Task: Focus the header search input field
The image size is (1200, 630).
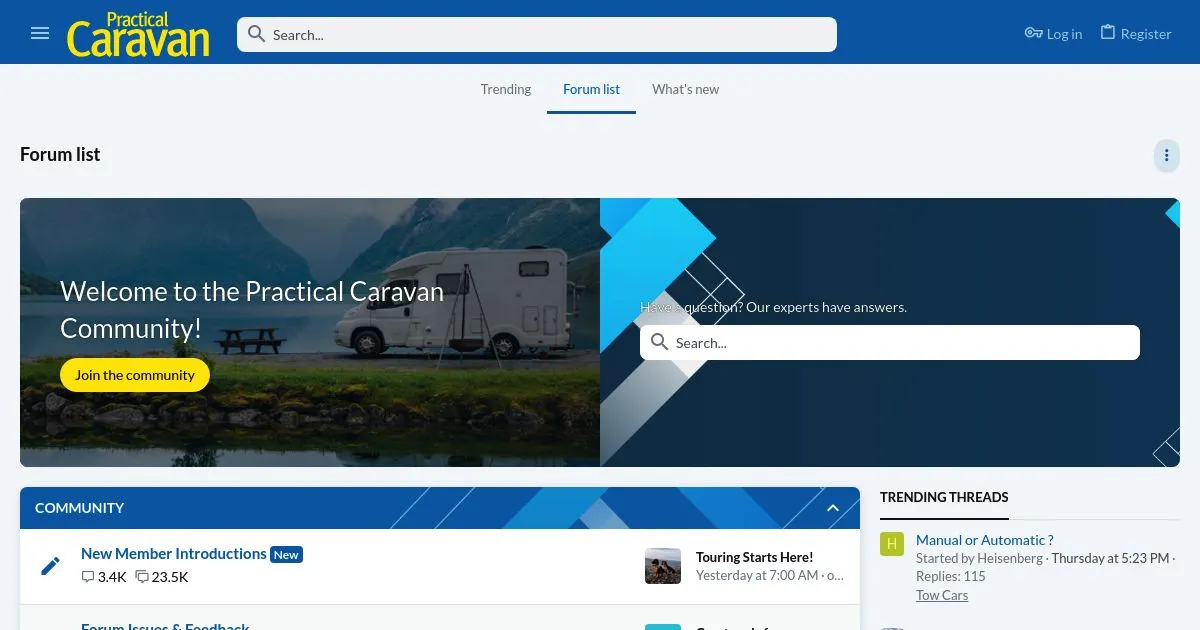Action: pyautogui.click(x=550, y=34)
